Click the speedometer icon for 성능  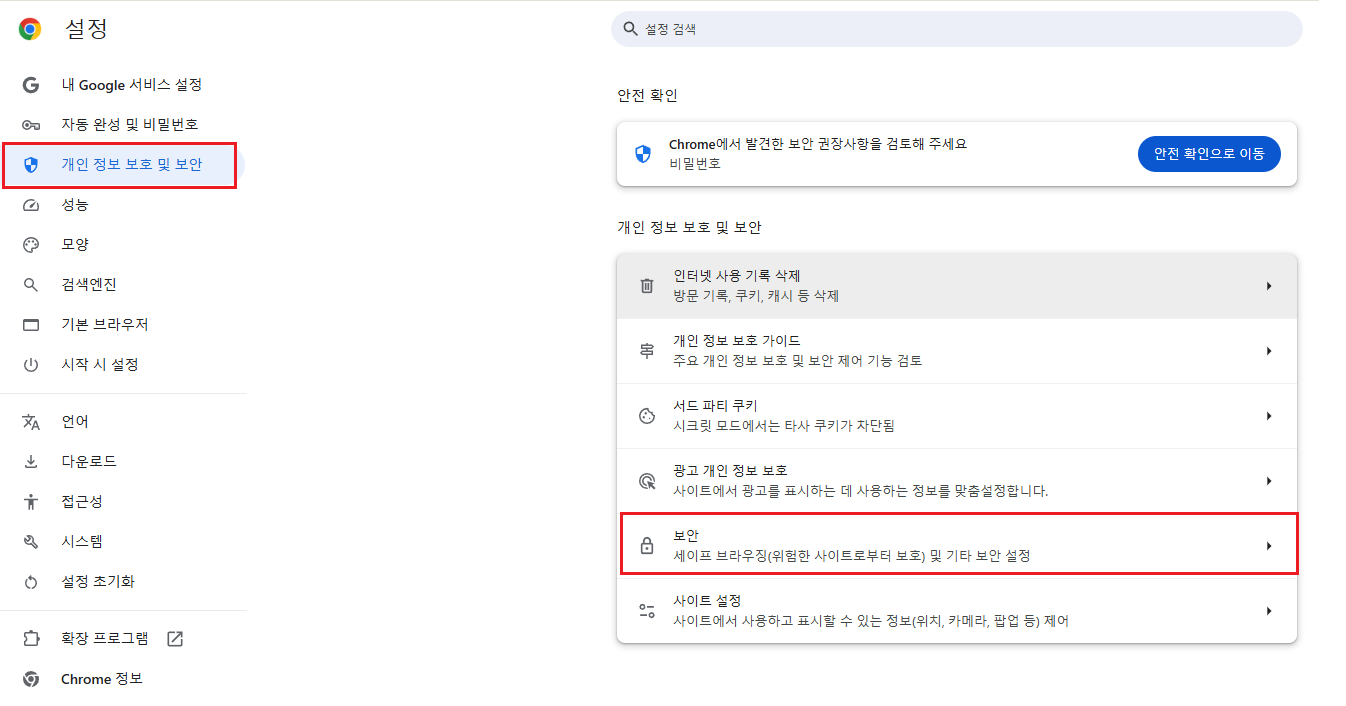[x=31, y=205]
